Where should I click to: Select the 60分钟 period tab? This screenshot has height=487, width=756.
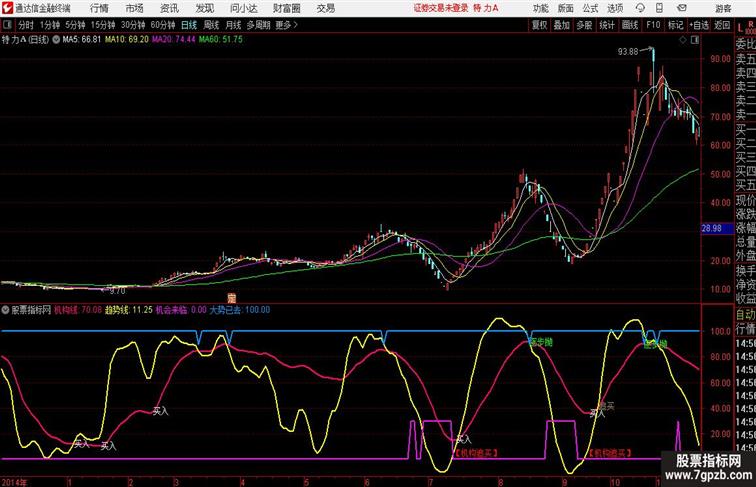click(163, 25)
